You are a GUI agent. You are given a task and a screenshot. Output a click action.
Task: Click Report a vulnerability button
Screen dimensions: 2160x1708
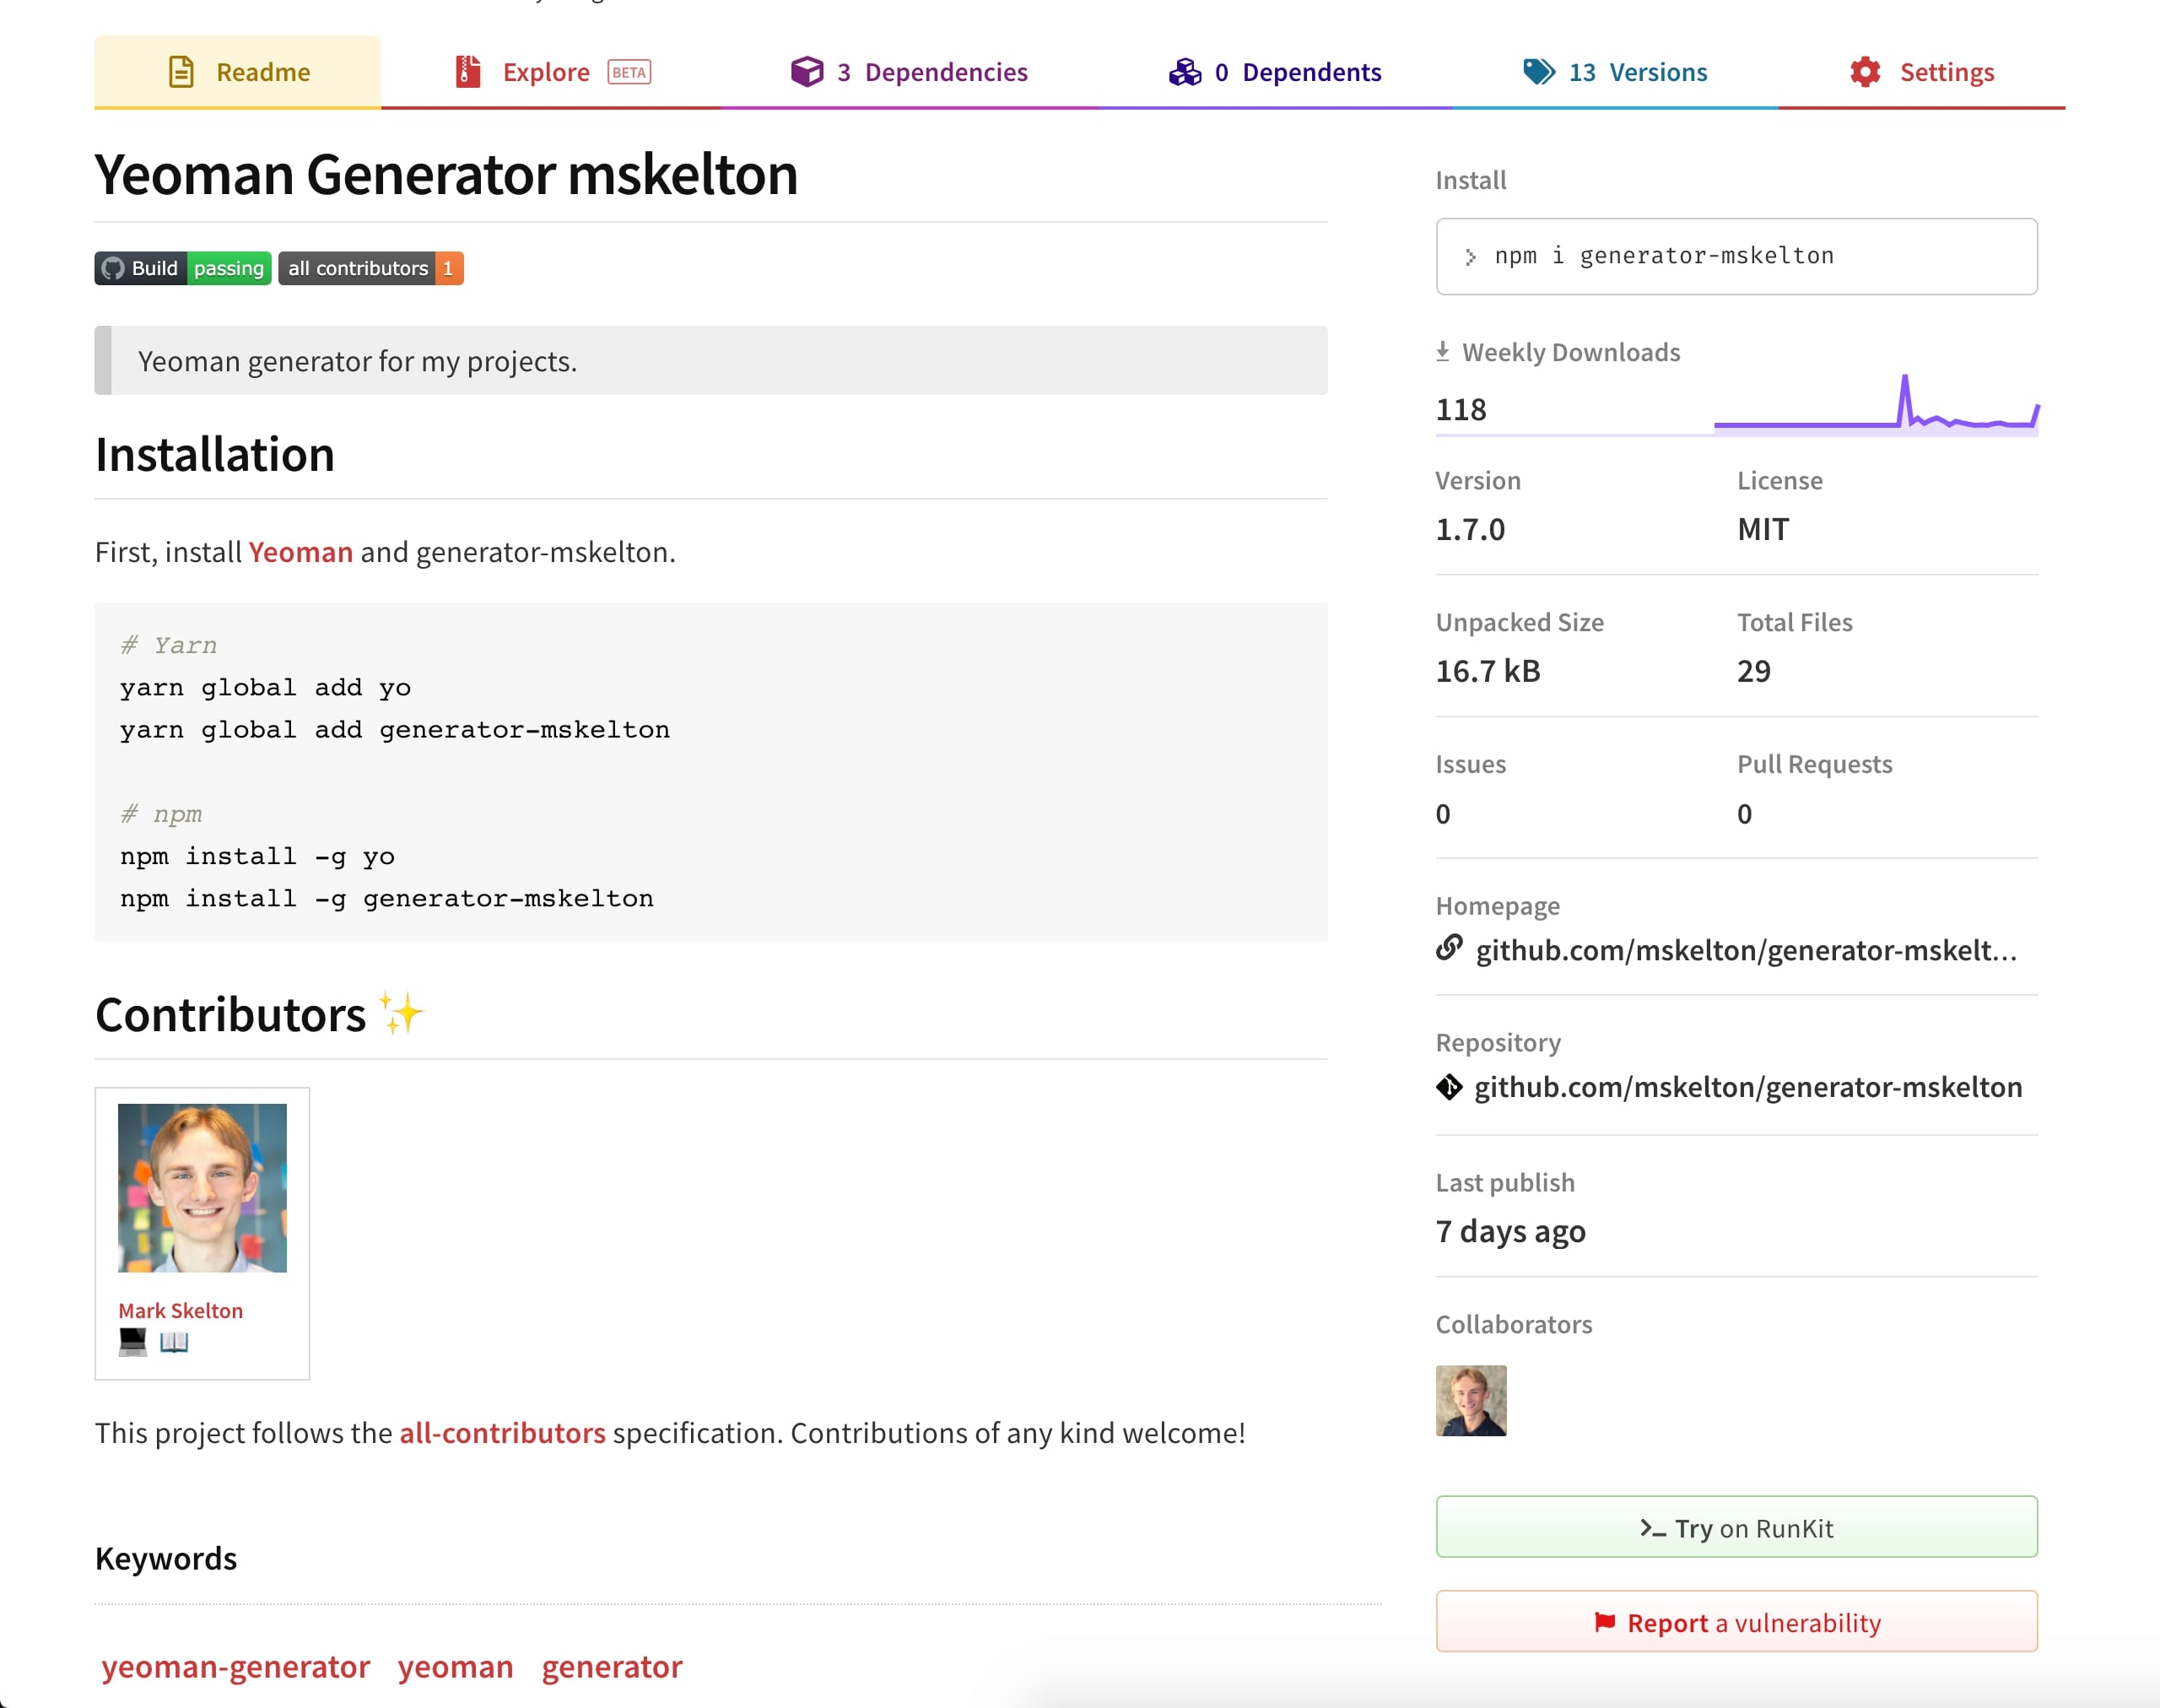(x=1736, y=1621)
